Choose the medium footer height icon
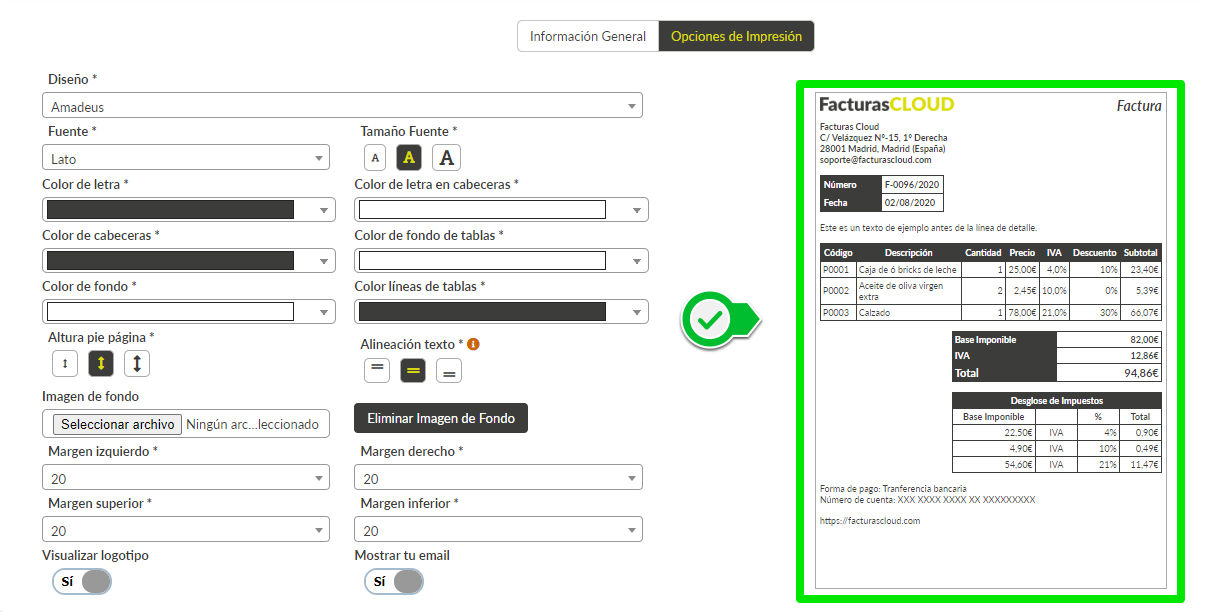 click(x=101, y=364)
